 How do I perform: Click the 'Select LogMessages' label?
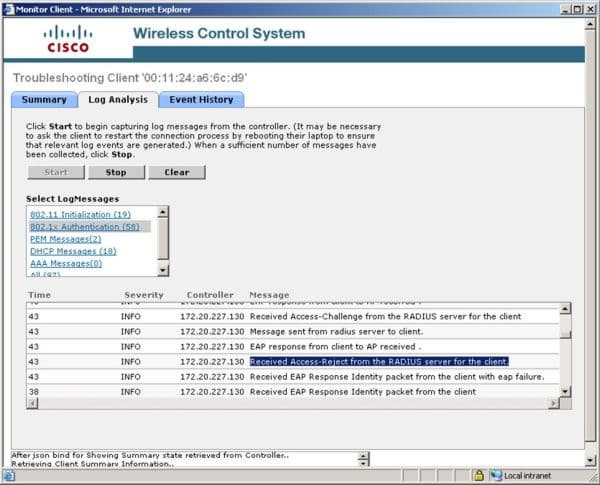pyautogui.click(x=73, y=199)
